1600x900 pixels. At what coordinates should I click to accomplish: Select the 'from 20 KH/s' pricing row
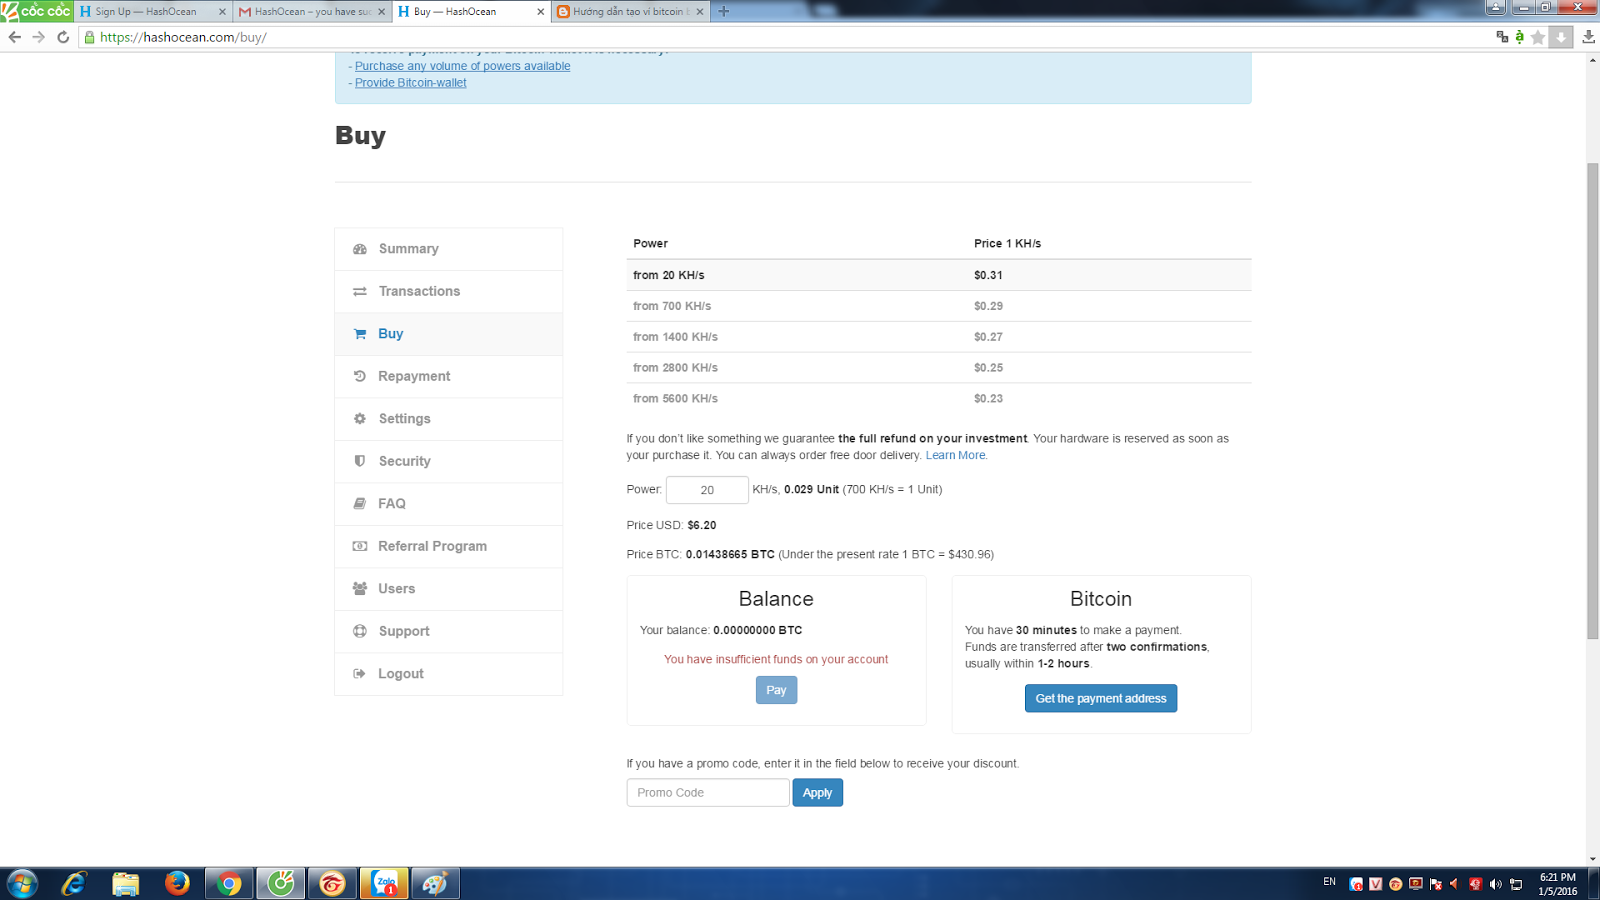(939, 275)
